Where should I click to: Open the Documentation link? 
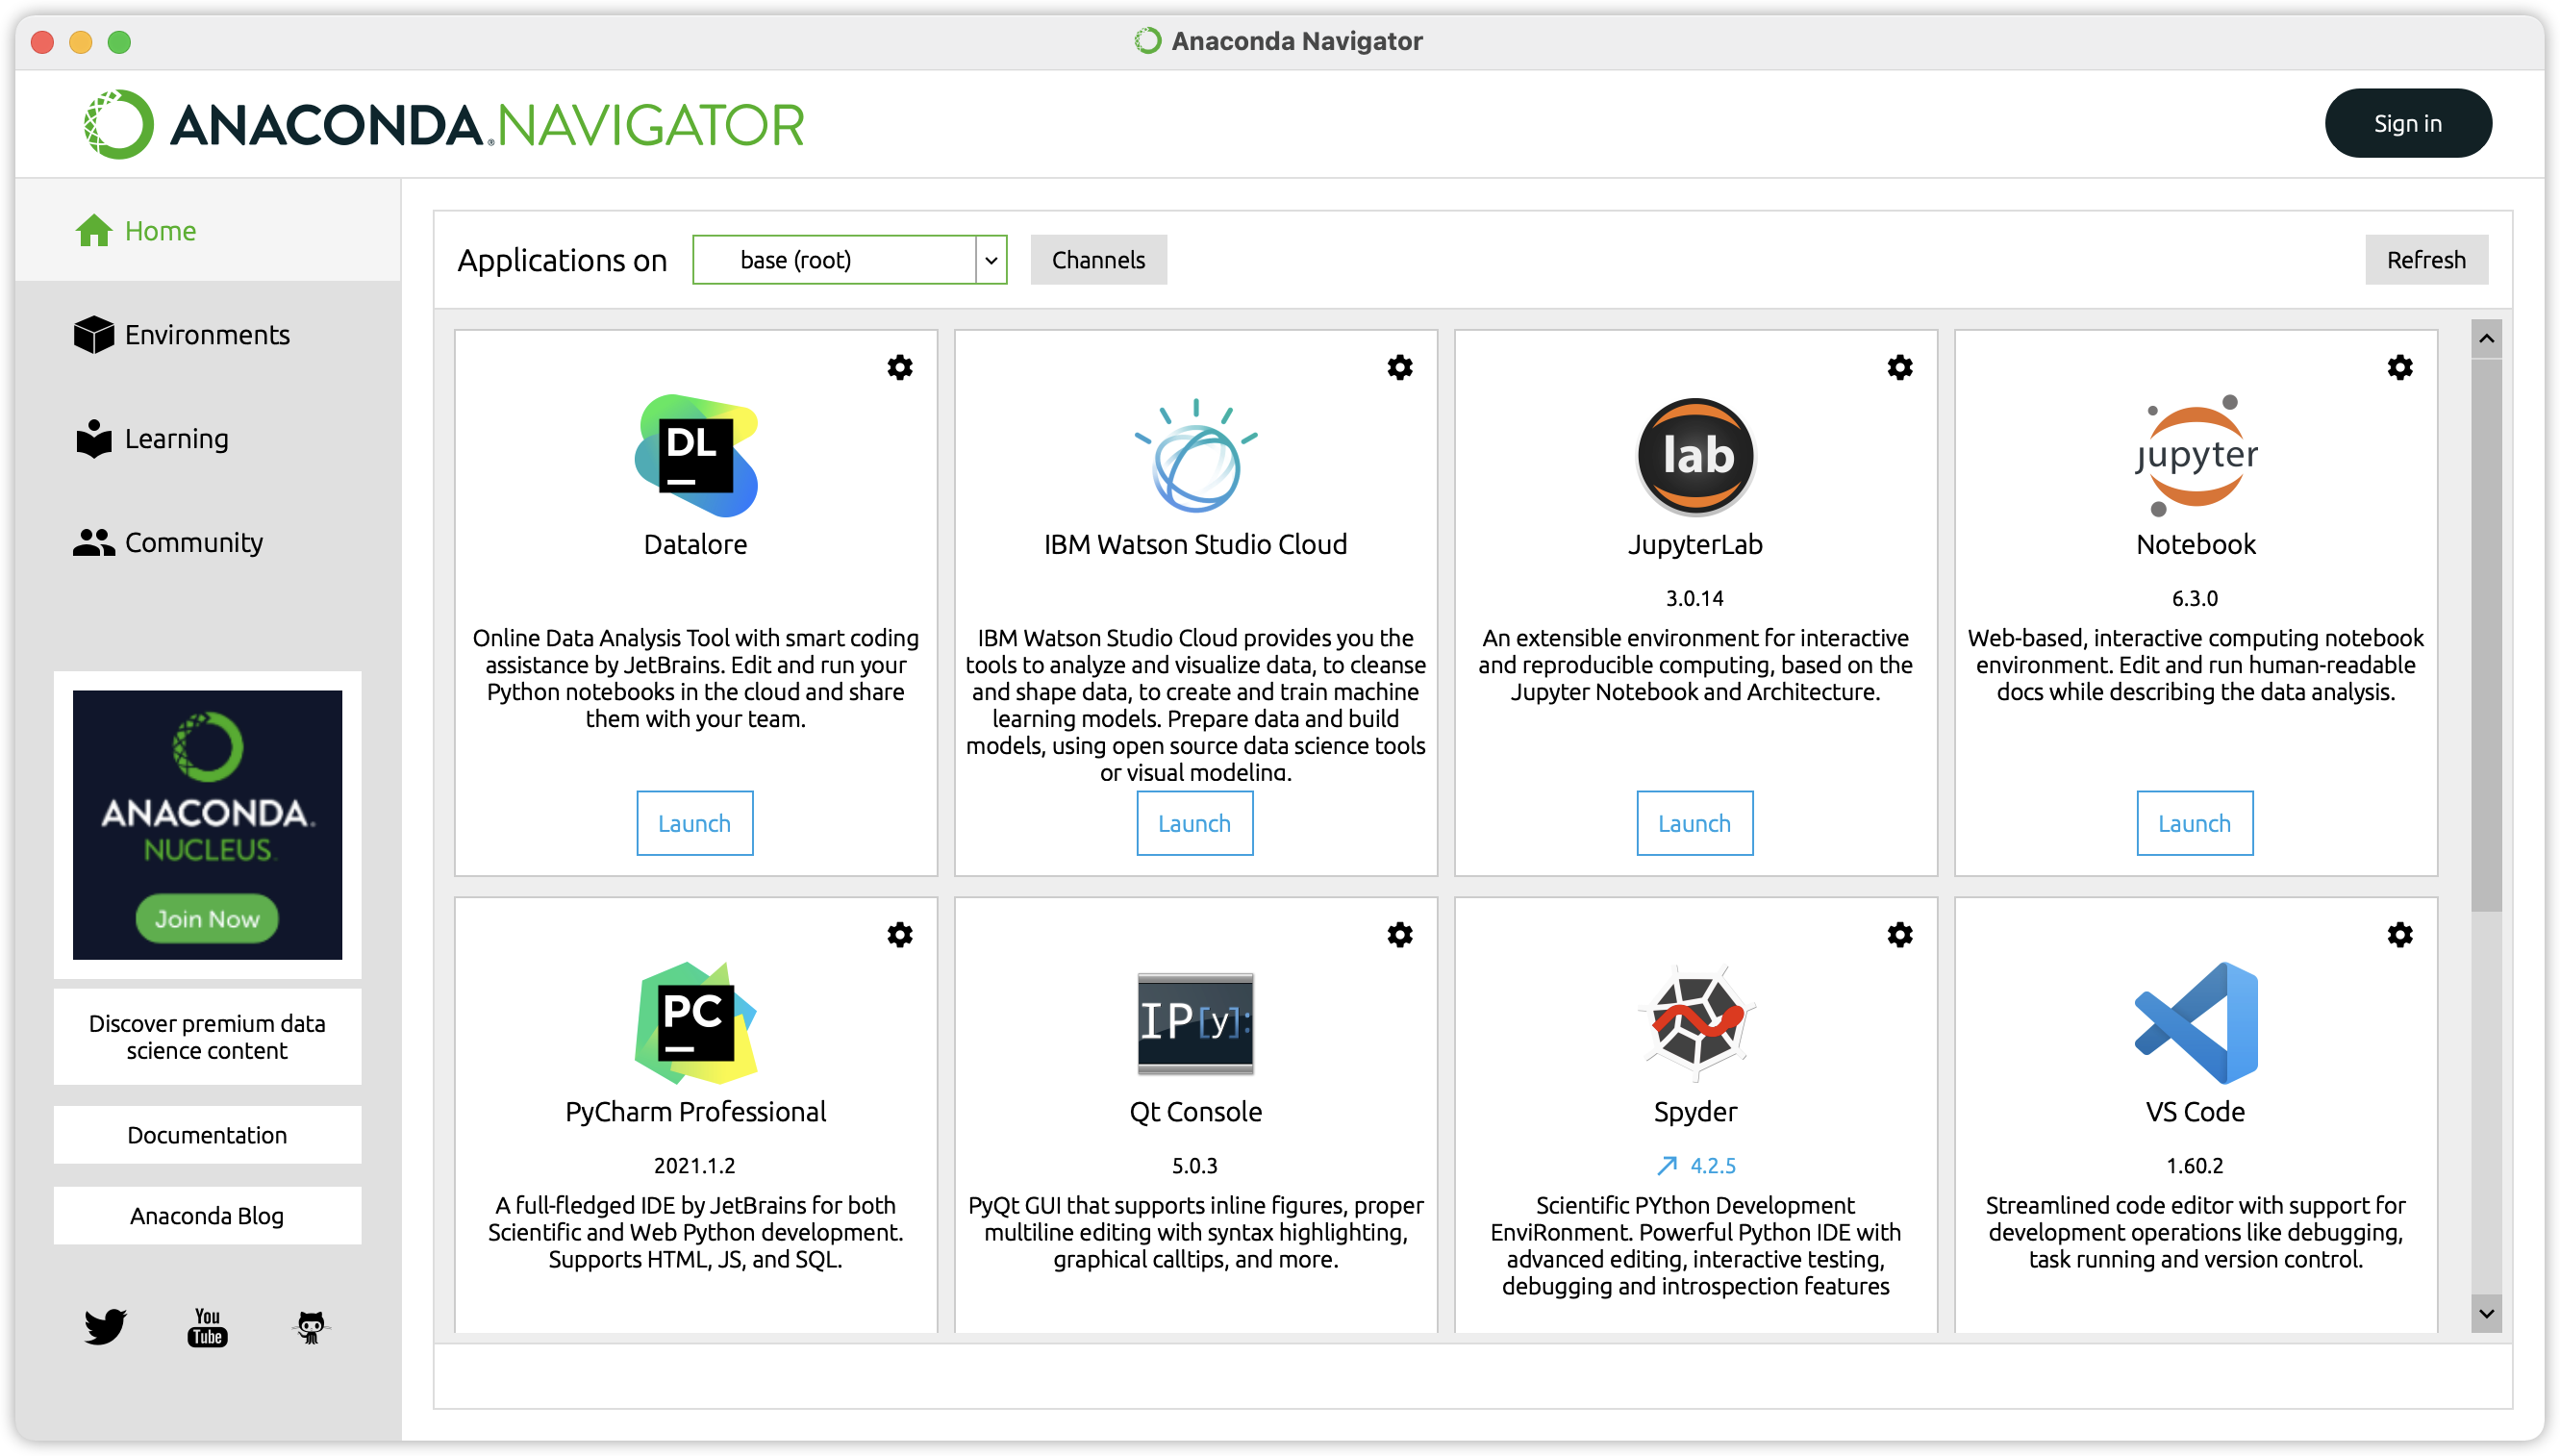pyautogui.click(x=207, y=1135)
